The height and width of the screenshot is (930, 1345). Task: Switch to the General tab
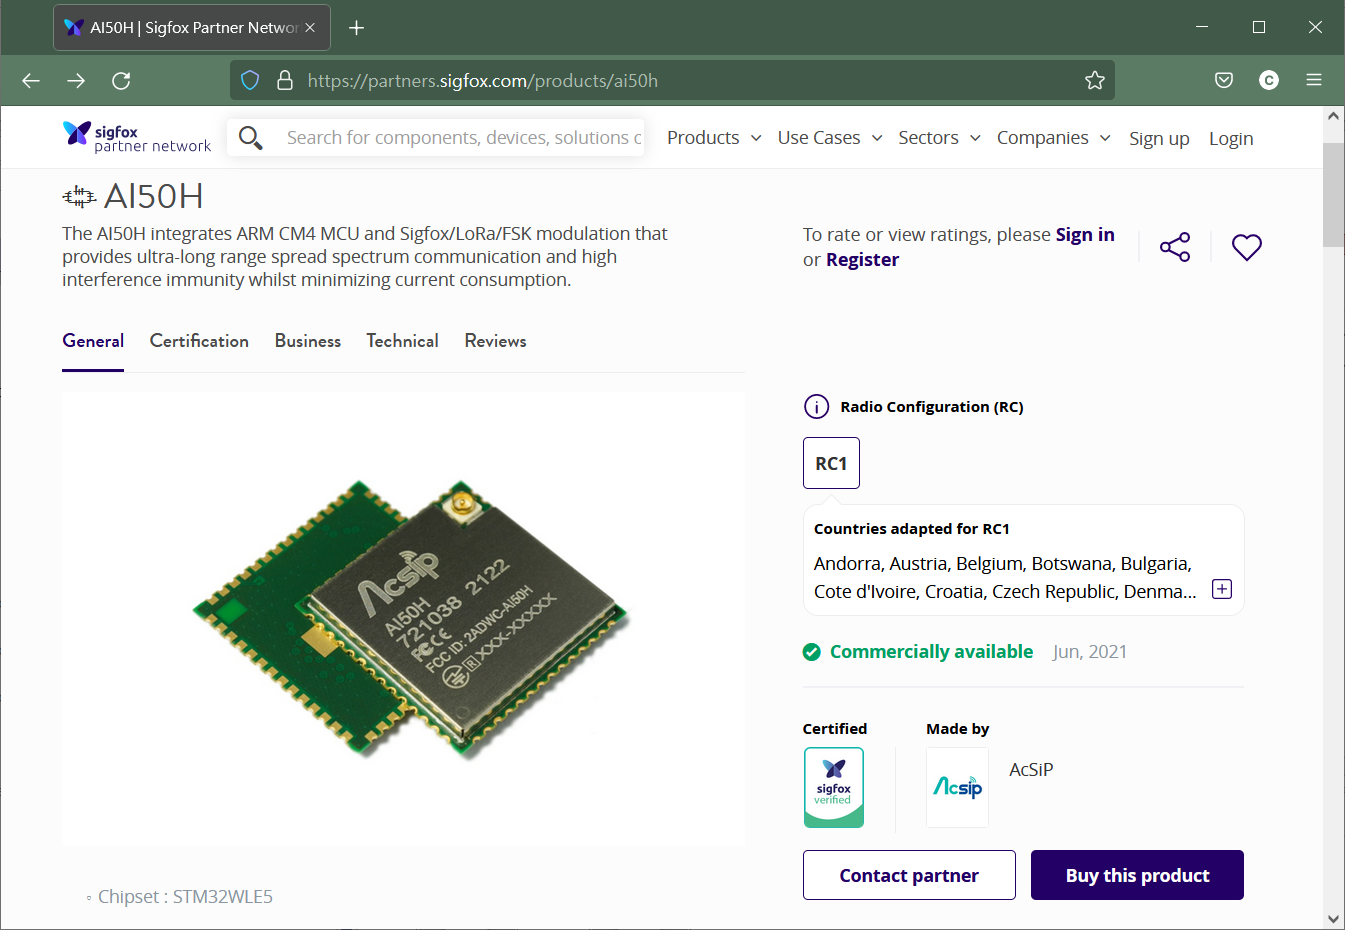coord(93,341)
